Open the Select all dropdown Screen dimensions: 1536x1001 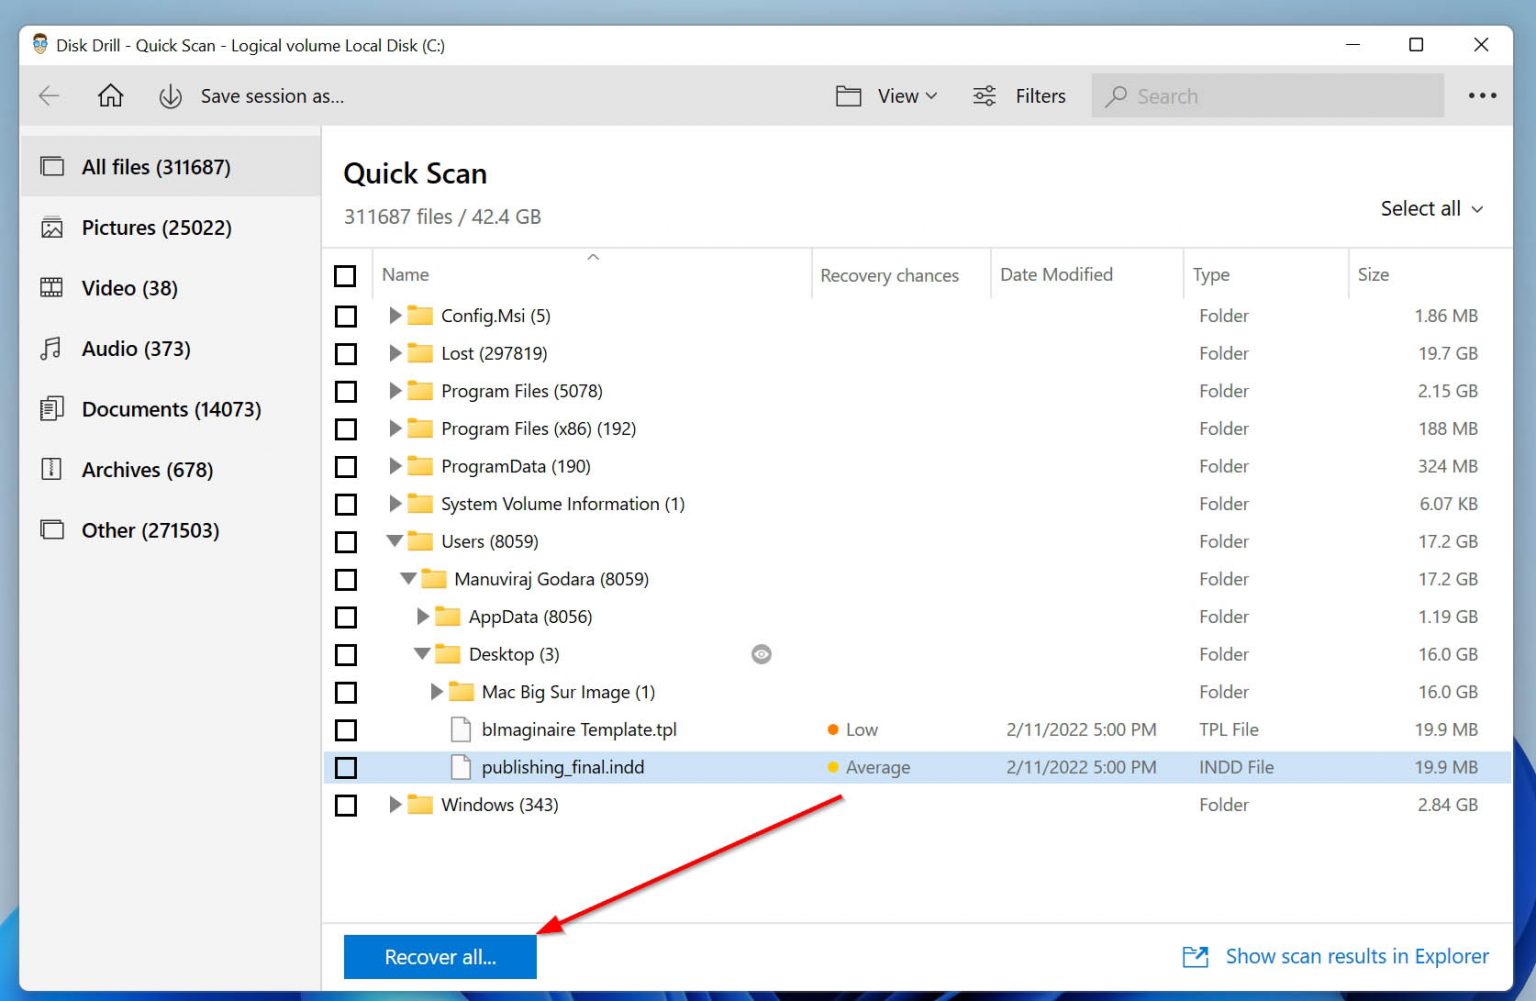pos(1431,209)
